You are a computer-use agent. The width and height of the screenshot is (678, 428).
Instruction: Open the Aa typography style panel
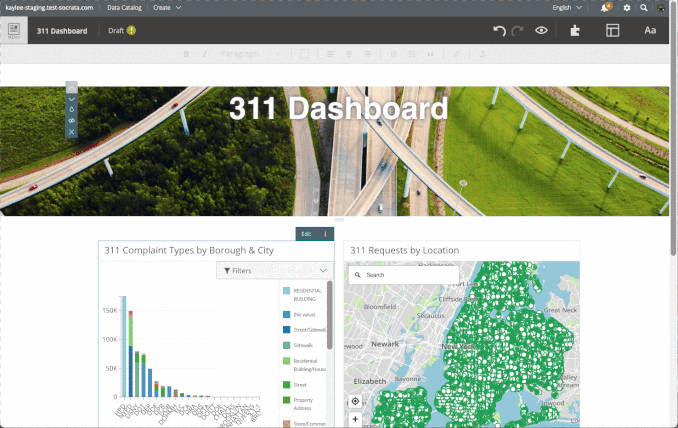(x=650, y=30)
